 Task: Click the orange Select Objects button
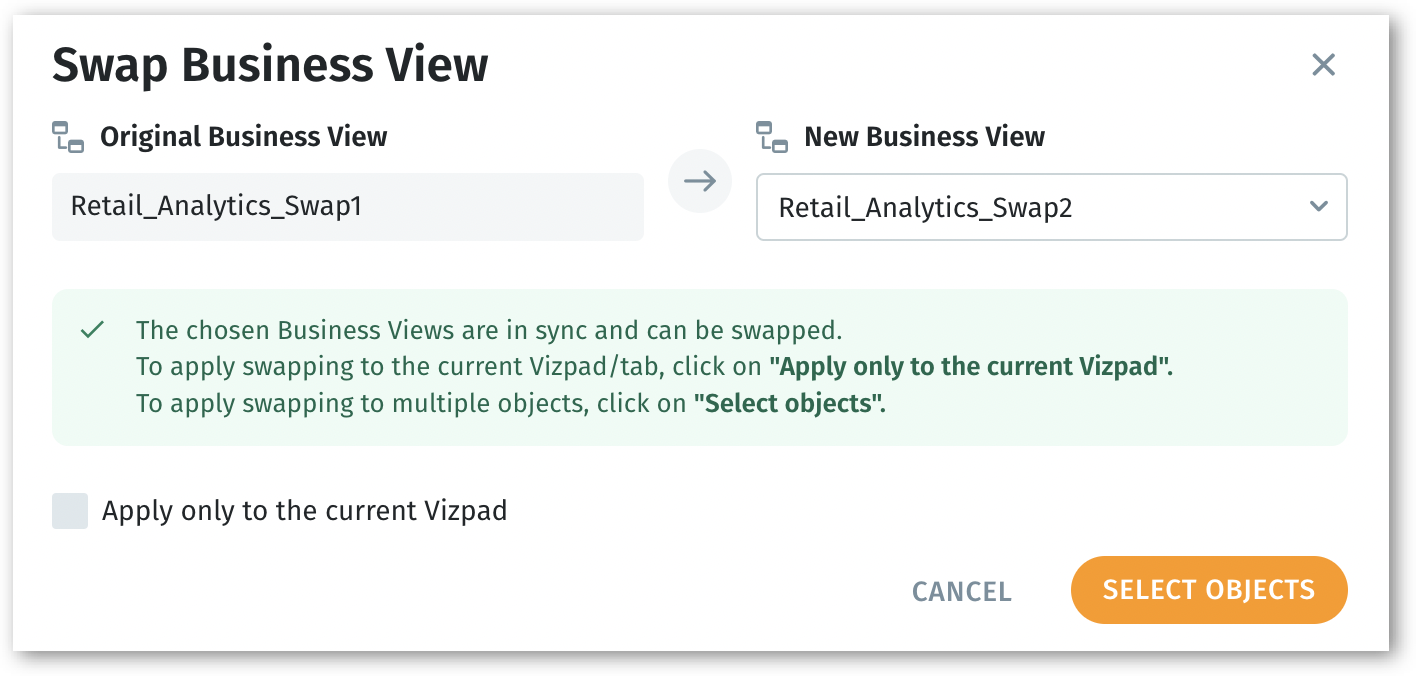click(1208, 590)
